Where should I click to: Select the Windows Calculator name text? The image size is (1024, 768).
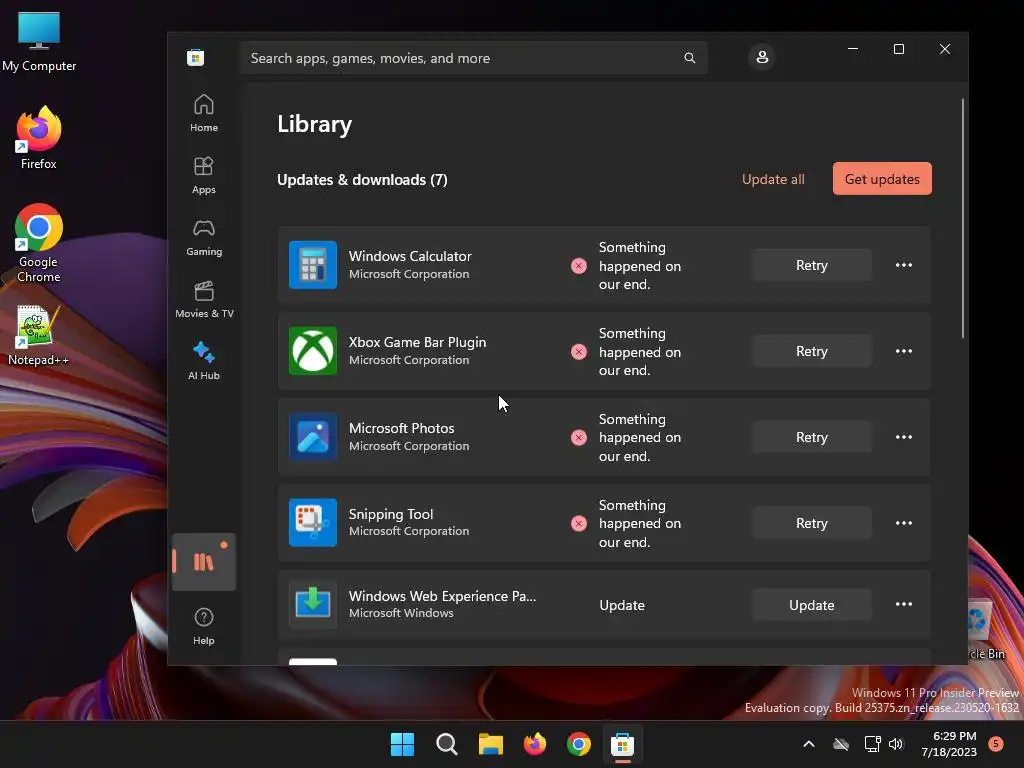point(410,256)
